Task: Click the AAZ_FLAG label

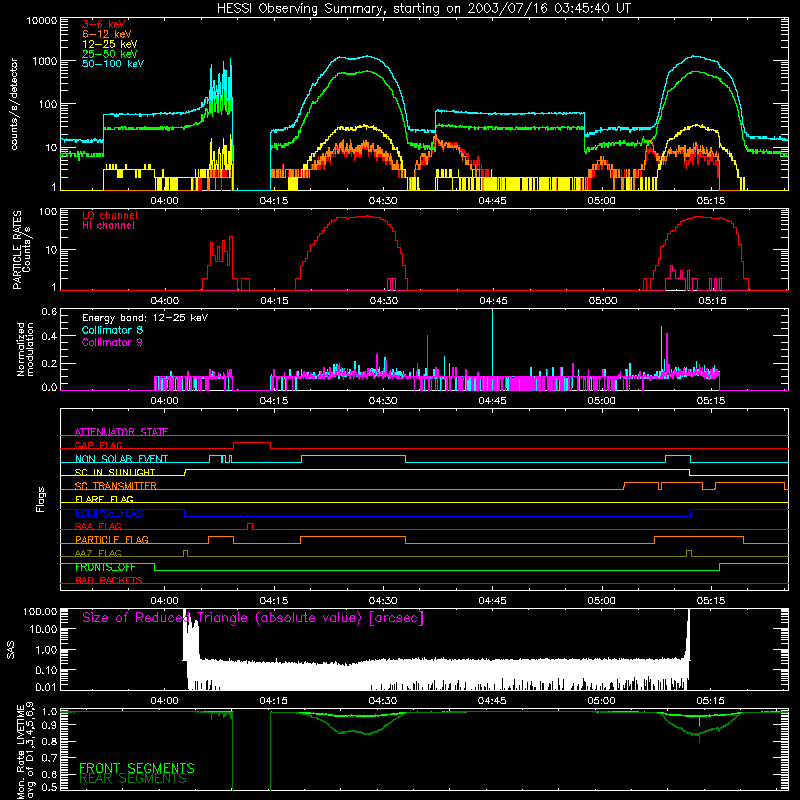Action: coord(98,553)
